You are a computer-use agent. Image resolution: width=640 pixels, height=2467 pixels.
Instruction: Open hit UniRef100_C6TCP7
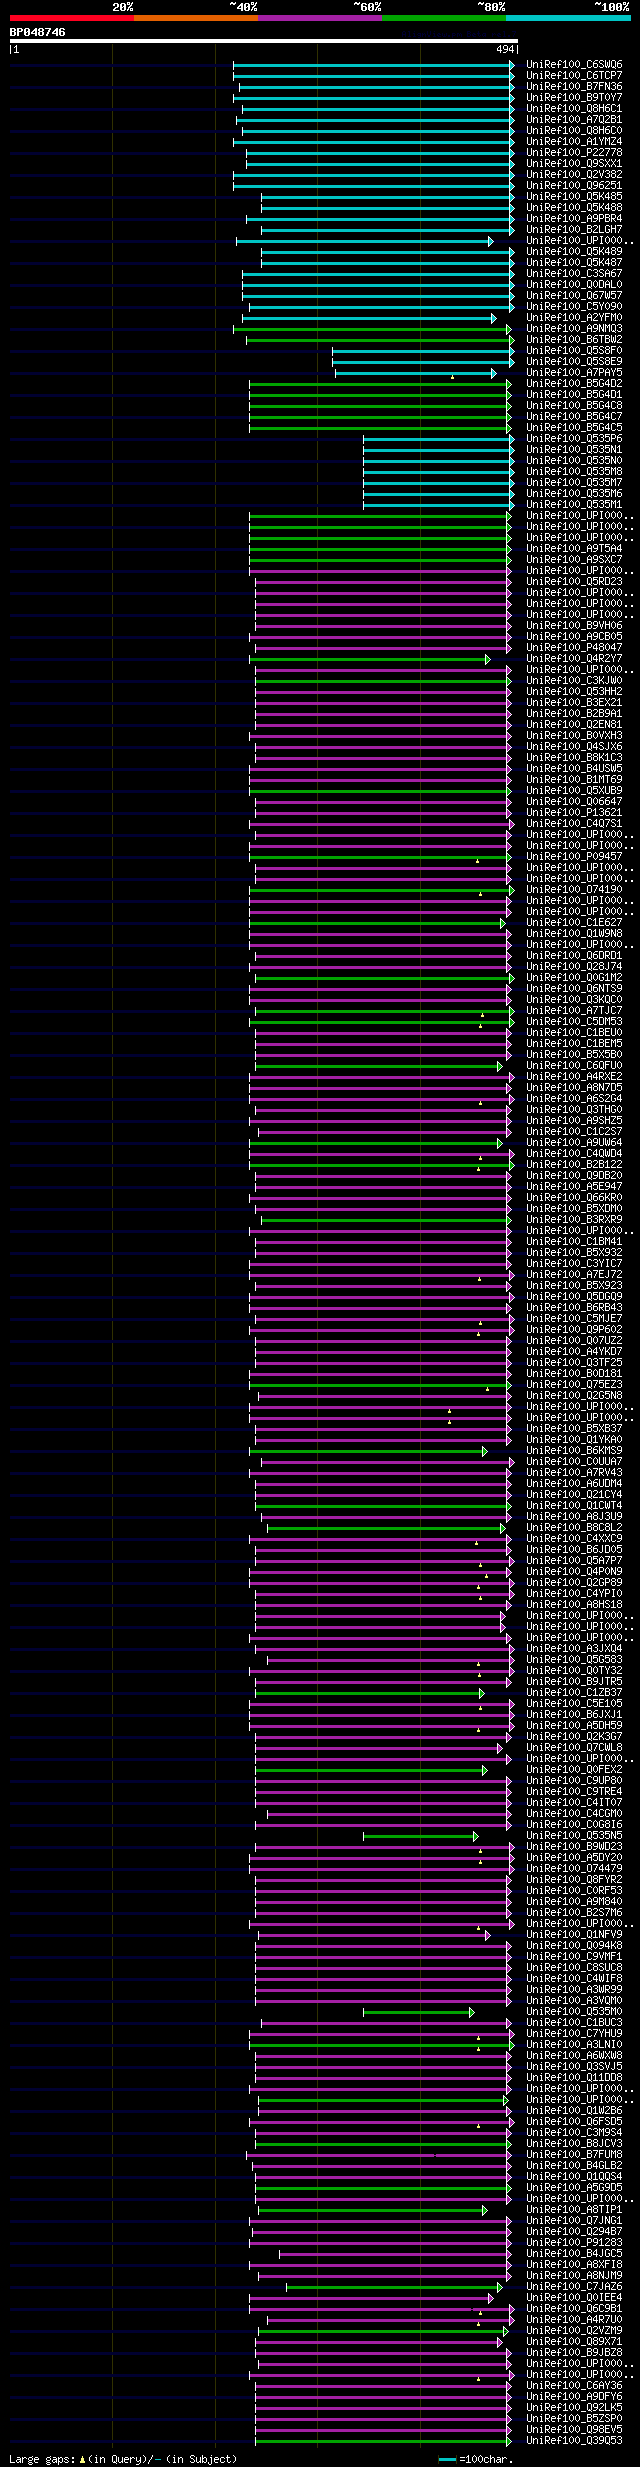pyautogui.click(x=574, y=76)
